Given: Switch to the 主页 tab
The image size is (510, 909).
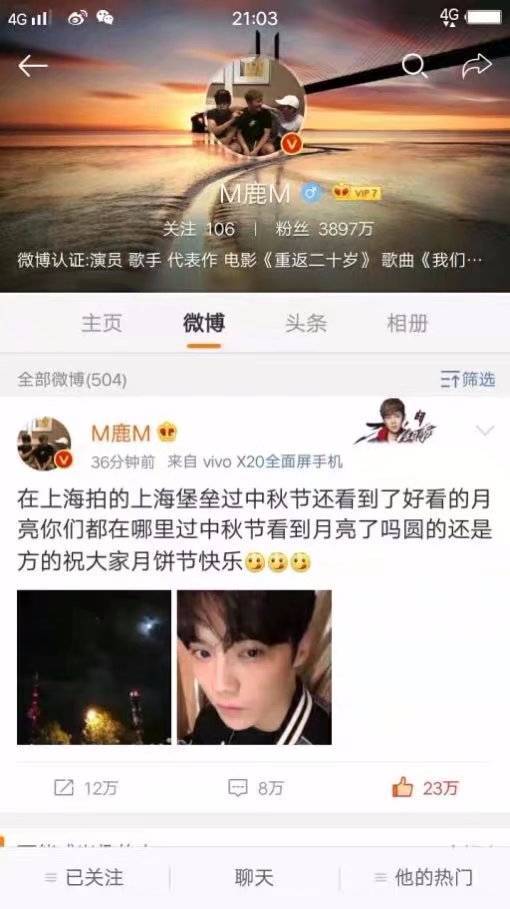Looking at the screenshot, I should 101,323.
